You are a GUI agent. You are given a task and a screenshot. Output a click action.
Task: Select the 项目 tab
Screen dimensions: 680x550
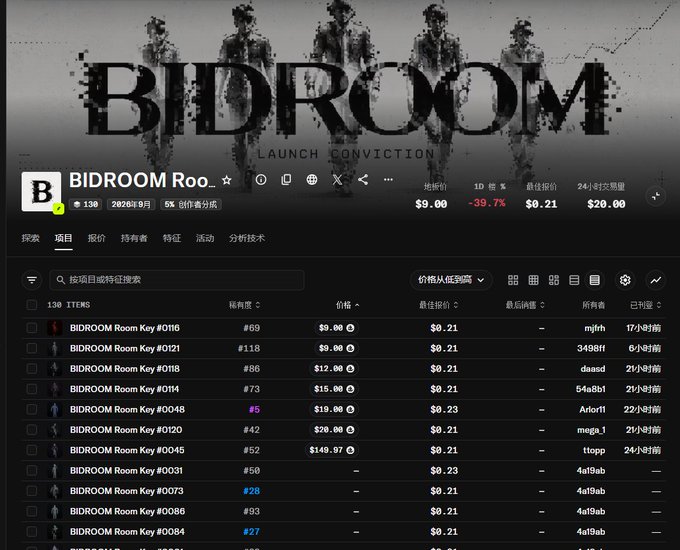pos(63,238)
